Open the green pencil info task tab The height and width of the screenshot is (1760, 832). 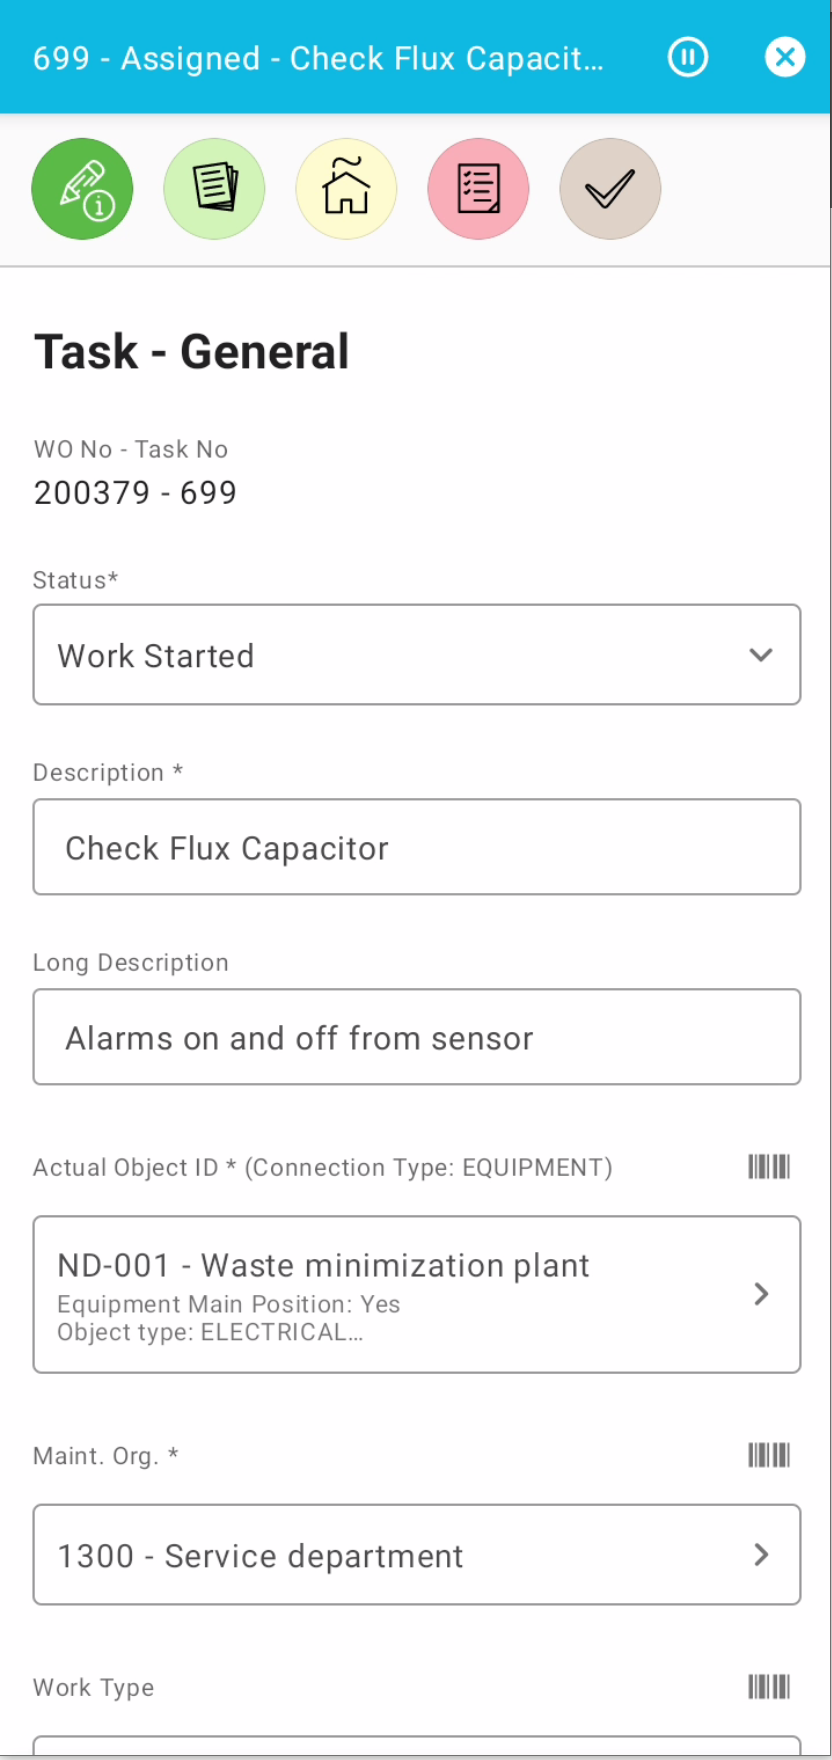82,189
